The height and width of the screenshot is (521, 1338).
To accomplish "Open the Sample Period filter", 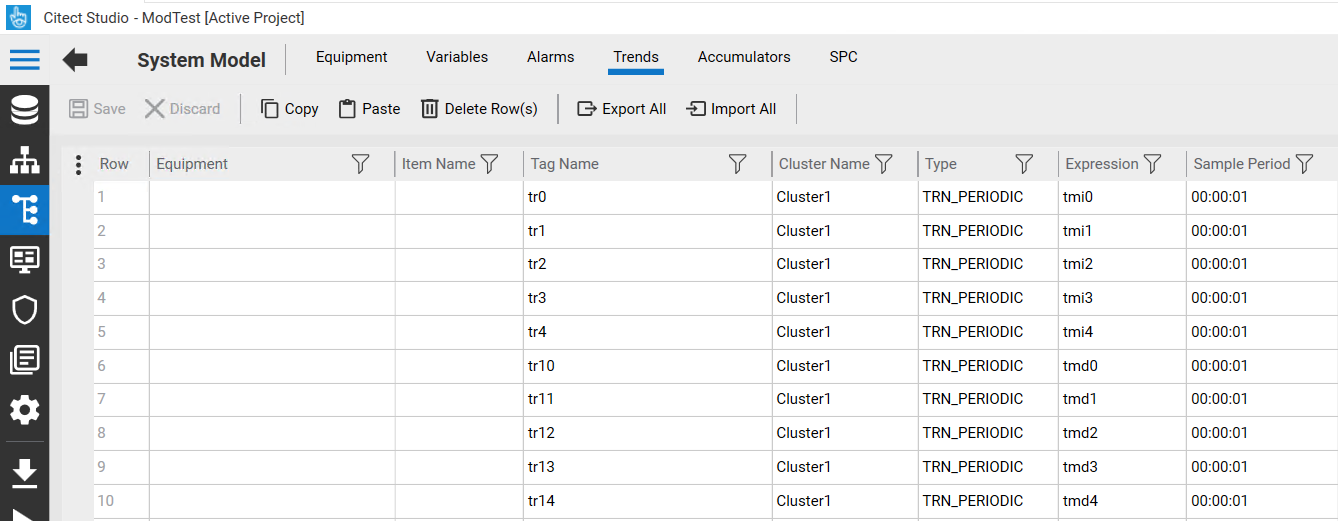I will [1304, 164].
